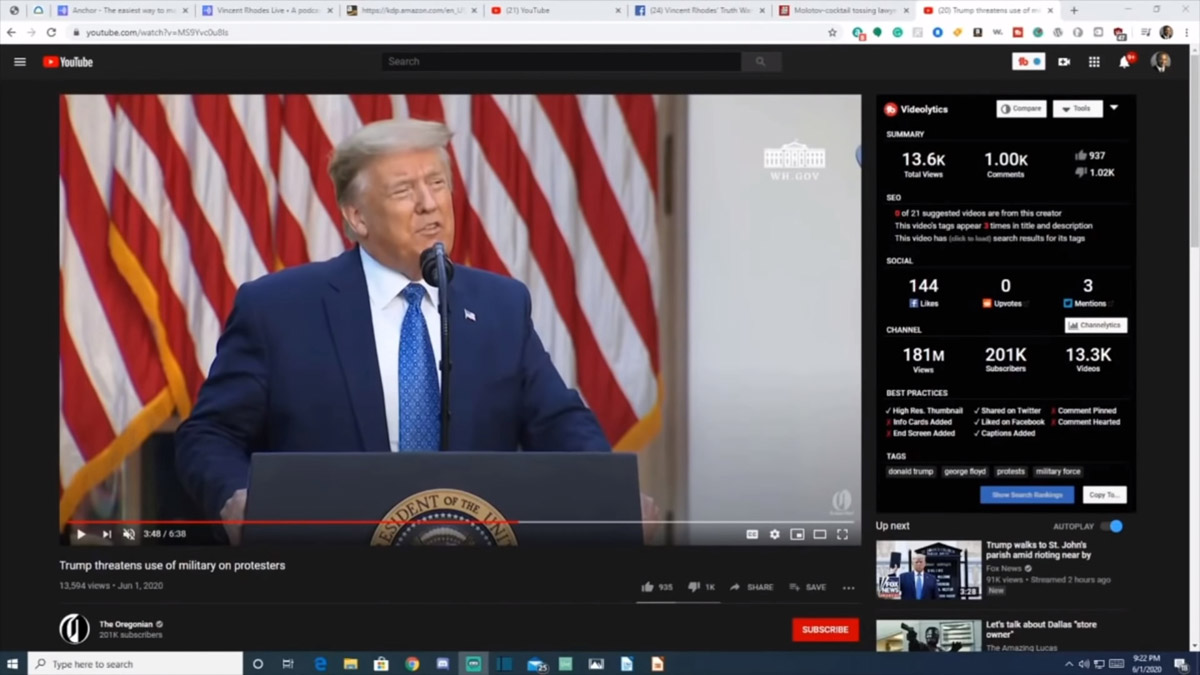
Task: Switch to the Vincent Rhodes Live tab
Action: 265,10
